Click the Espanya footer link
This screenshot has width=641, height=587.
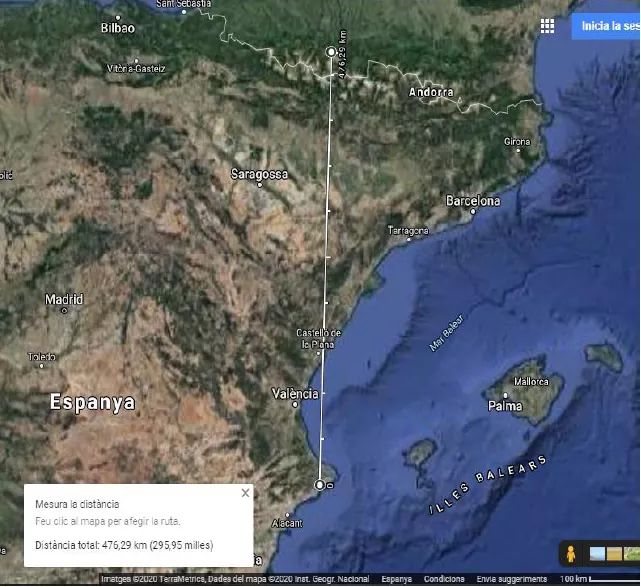399,579
